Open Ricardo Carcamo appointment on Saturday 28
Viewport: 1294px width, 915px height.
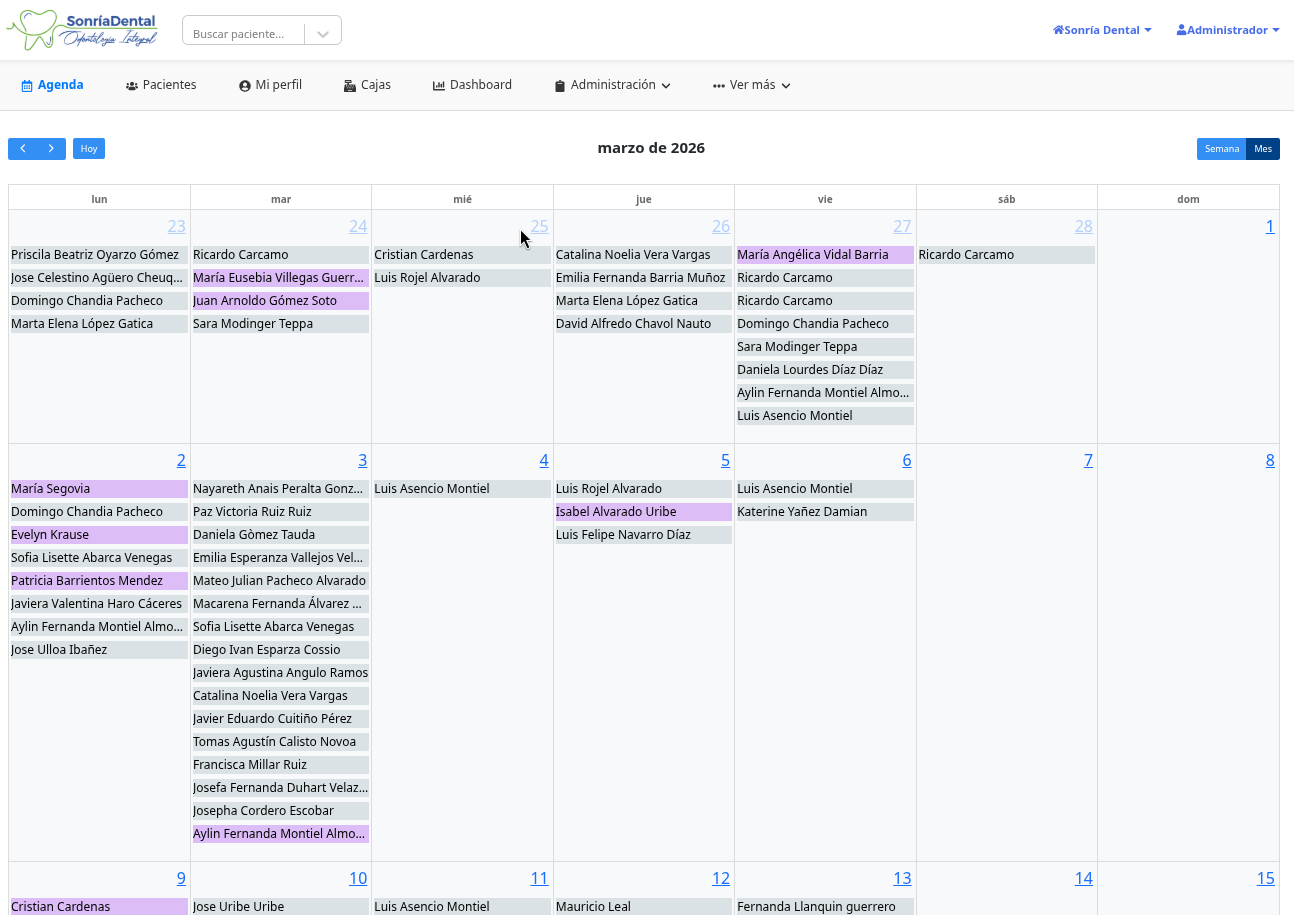pyautogui.click(x=1007, y=255)
